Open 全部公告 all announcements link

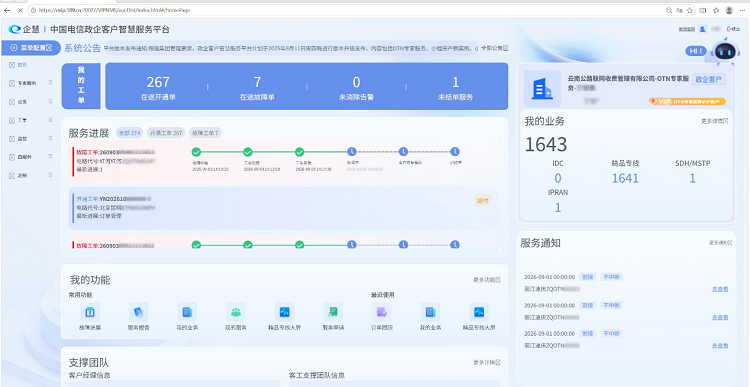tap(494, 48)
